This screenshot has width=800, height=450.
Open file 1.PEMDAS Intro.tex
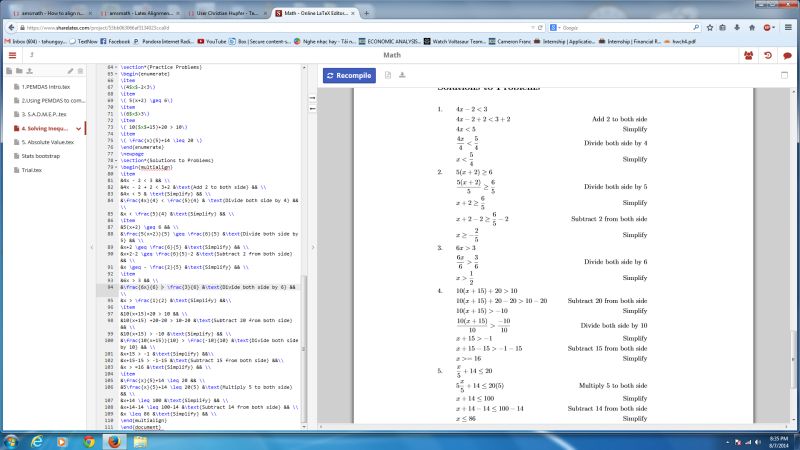(x=45, y=87)
